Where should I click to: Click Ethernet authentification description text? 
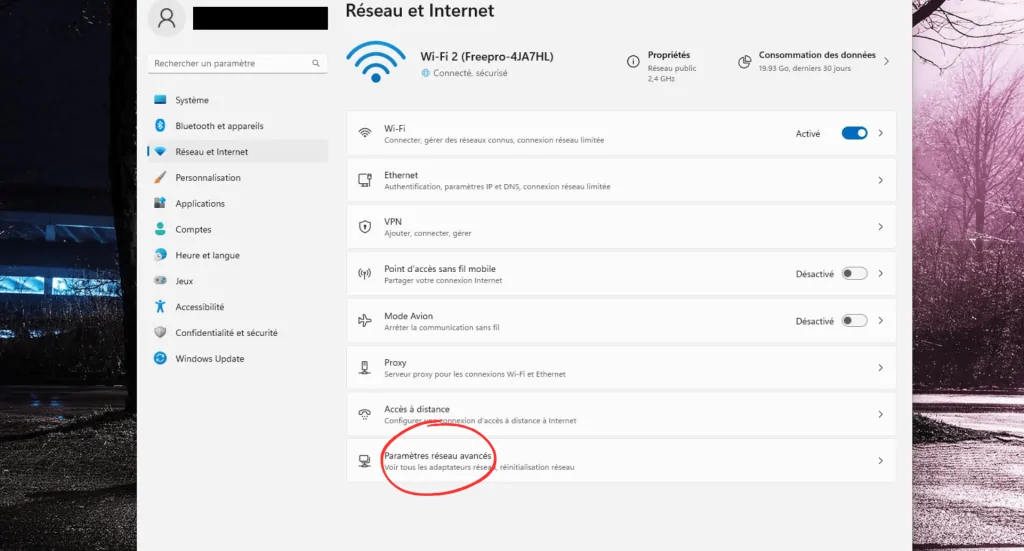click(497, 187)
